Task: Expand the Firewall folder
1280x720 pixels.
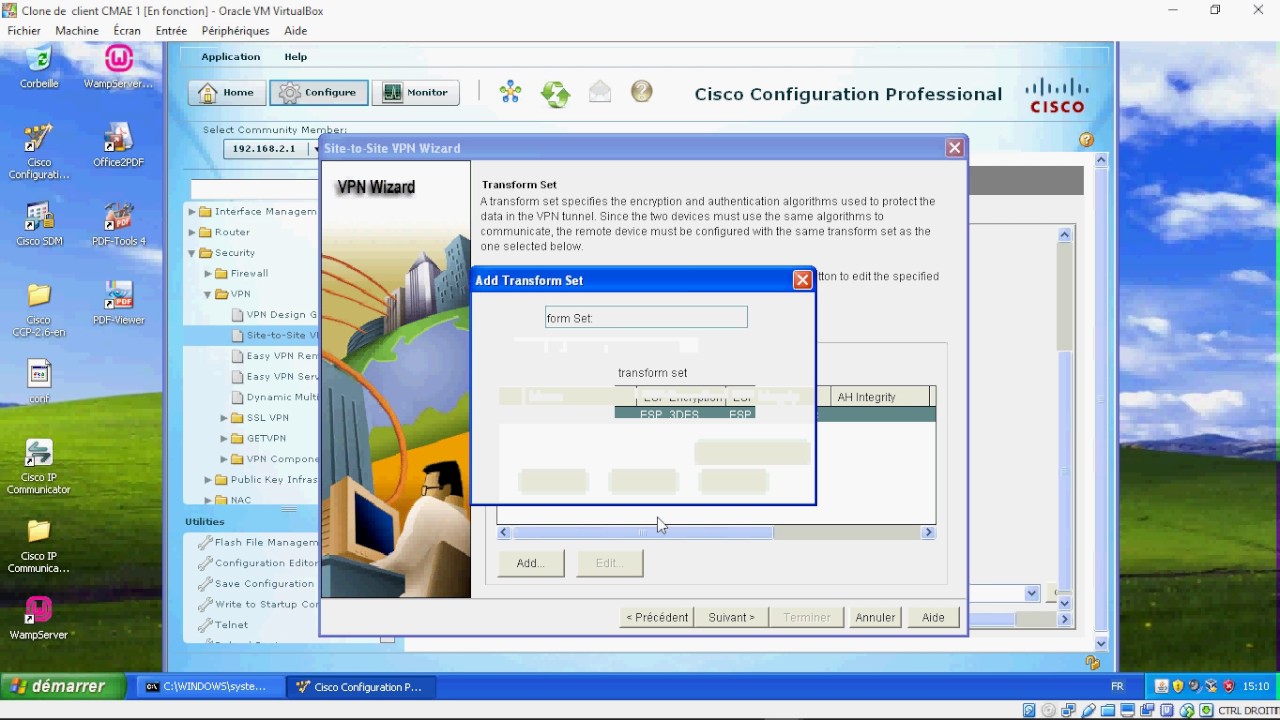Action: click(209, 273)
